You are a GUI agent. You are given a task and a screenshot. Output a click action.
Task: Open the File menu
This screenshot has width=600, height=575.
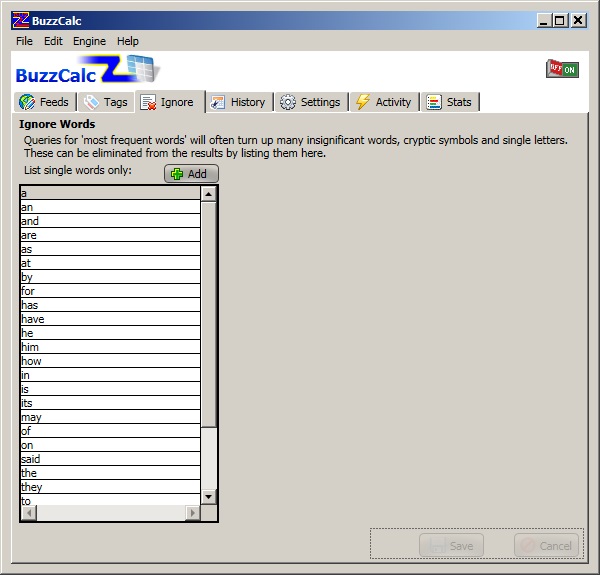click(x=24, y=41)
